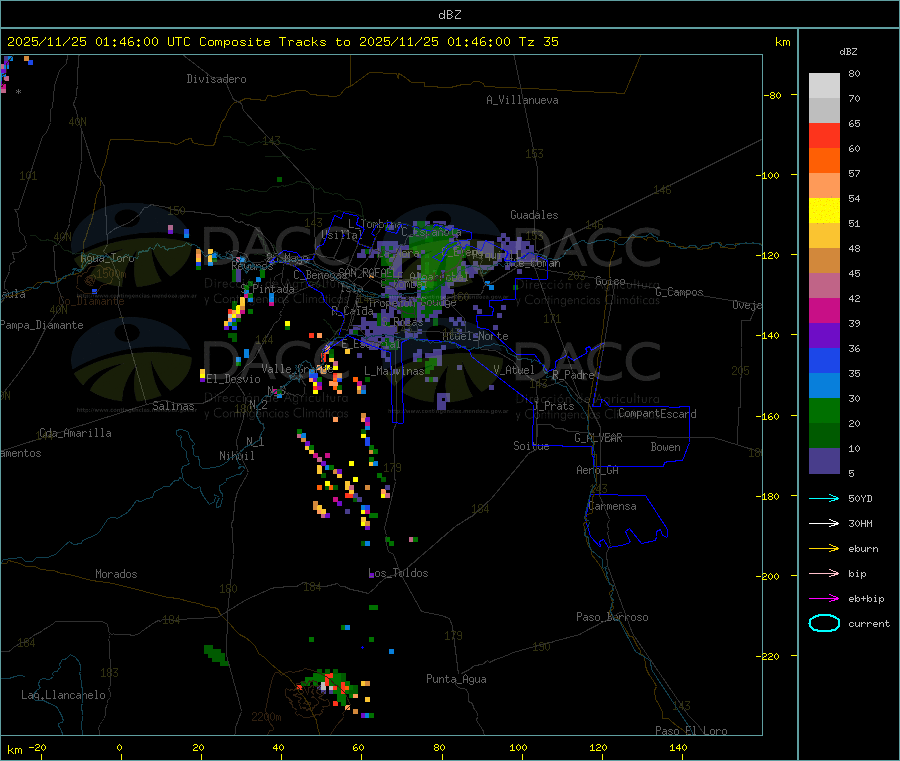Click the 140 km bottom axis label

coord(678,747)
